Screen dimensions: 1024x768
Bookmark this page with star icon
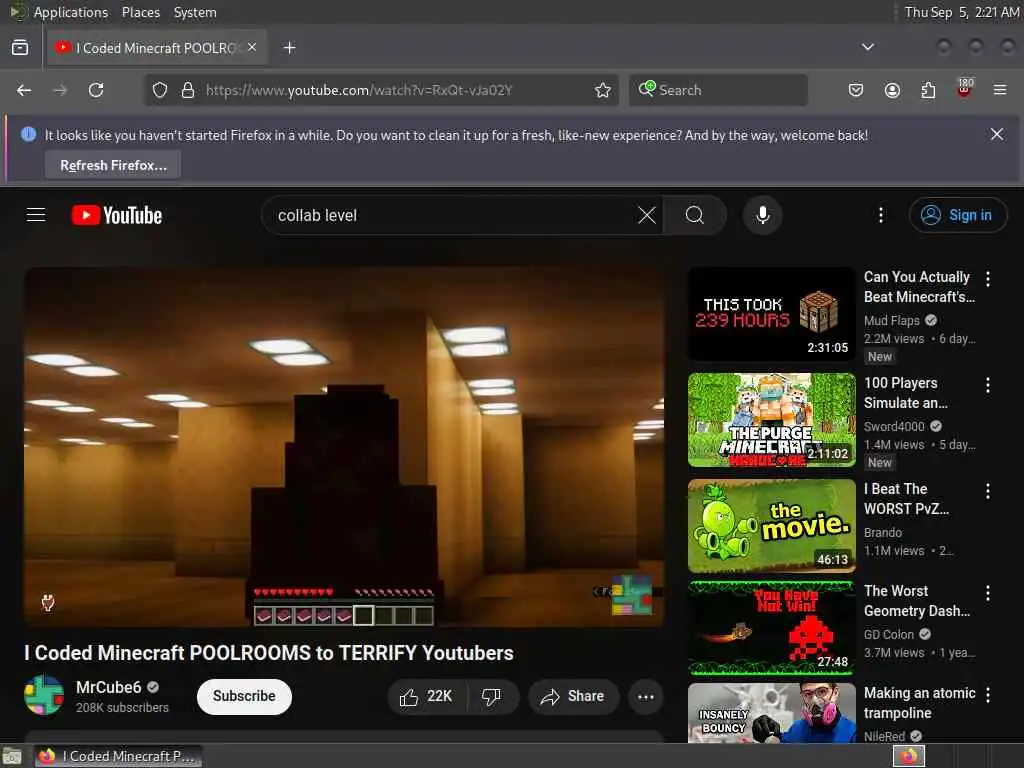click(x=603, y=90)
